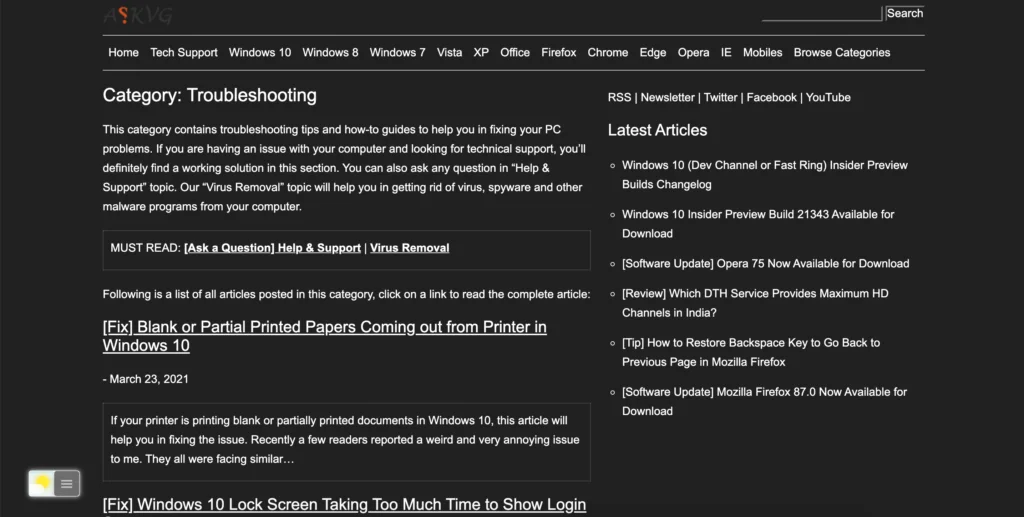Click the Newsletter link
The width and height of the screenshot is (1024, 517).
pos(667,97)
